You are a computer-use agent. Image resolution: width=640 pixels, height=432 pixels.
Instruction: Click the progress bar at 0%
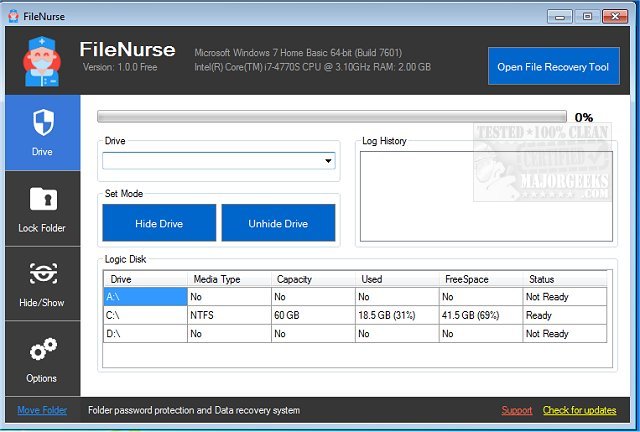coord(332,116)
